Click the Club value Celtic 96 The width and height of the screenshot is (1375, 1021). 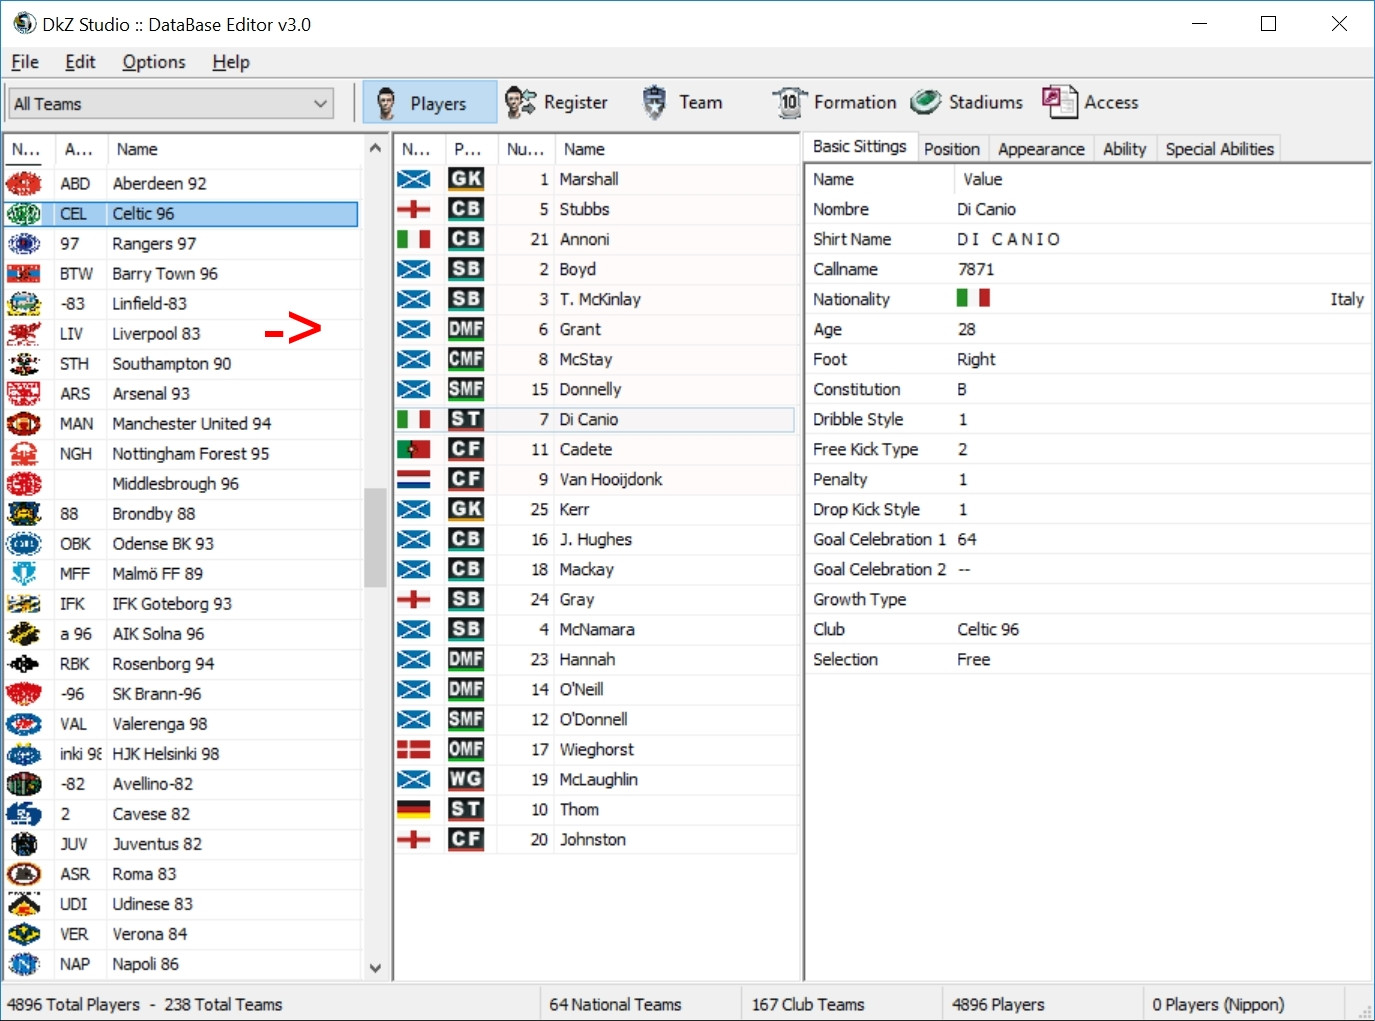click(988, 630)
